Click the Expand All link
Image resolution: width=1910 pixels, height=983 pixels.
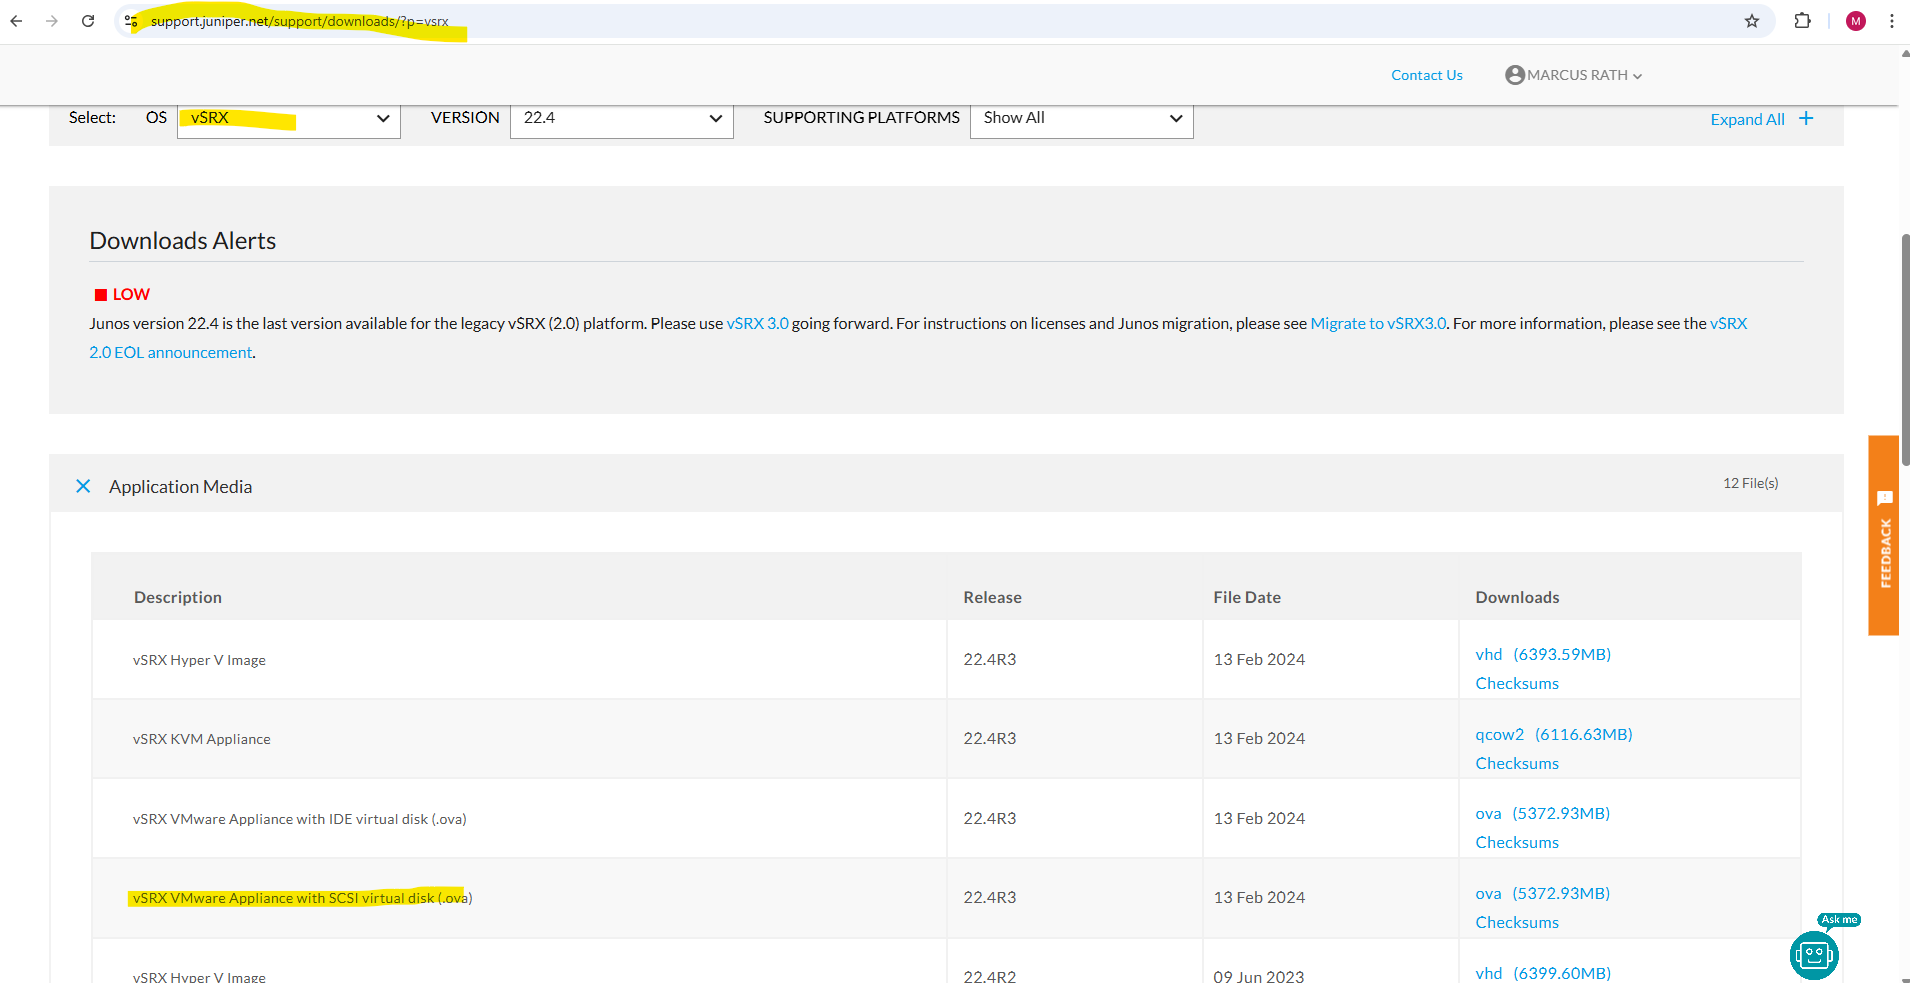coord(1747,119)
